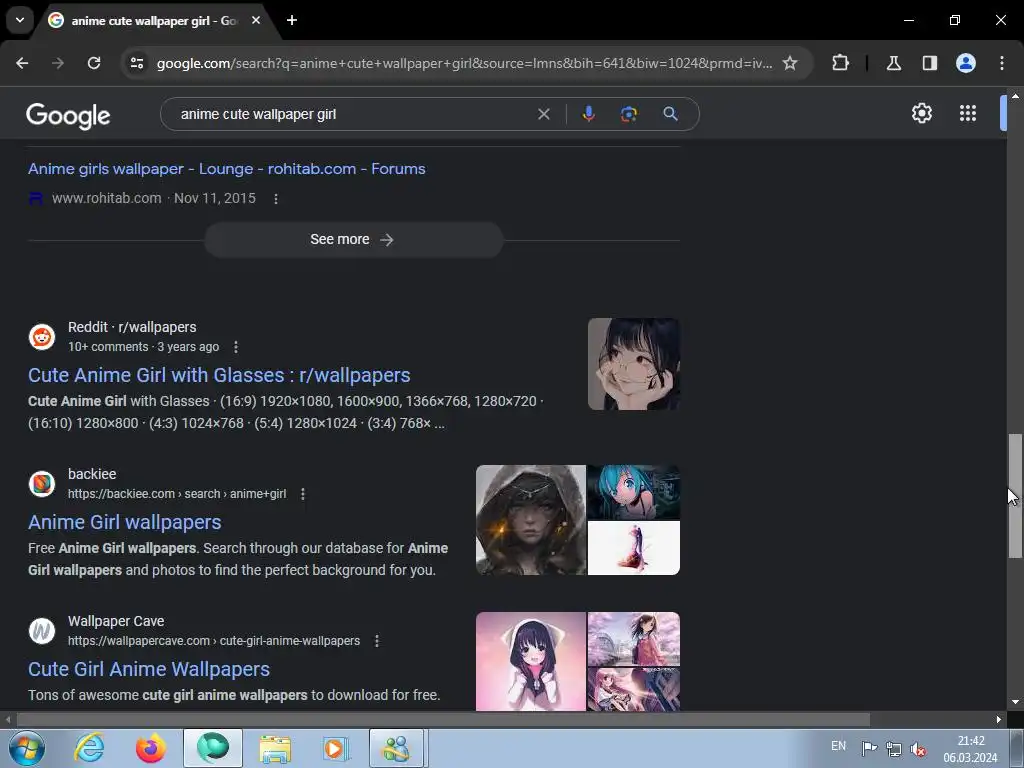Open a new browser tab
This screenshot has height=768, width=1024.
pos(292,20)
